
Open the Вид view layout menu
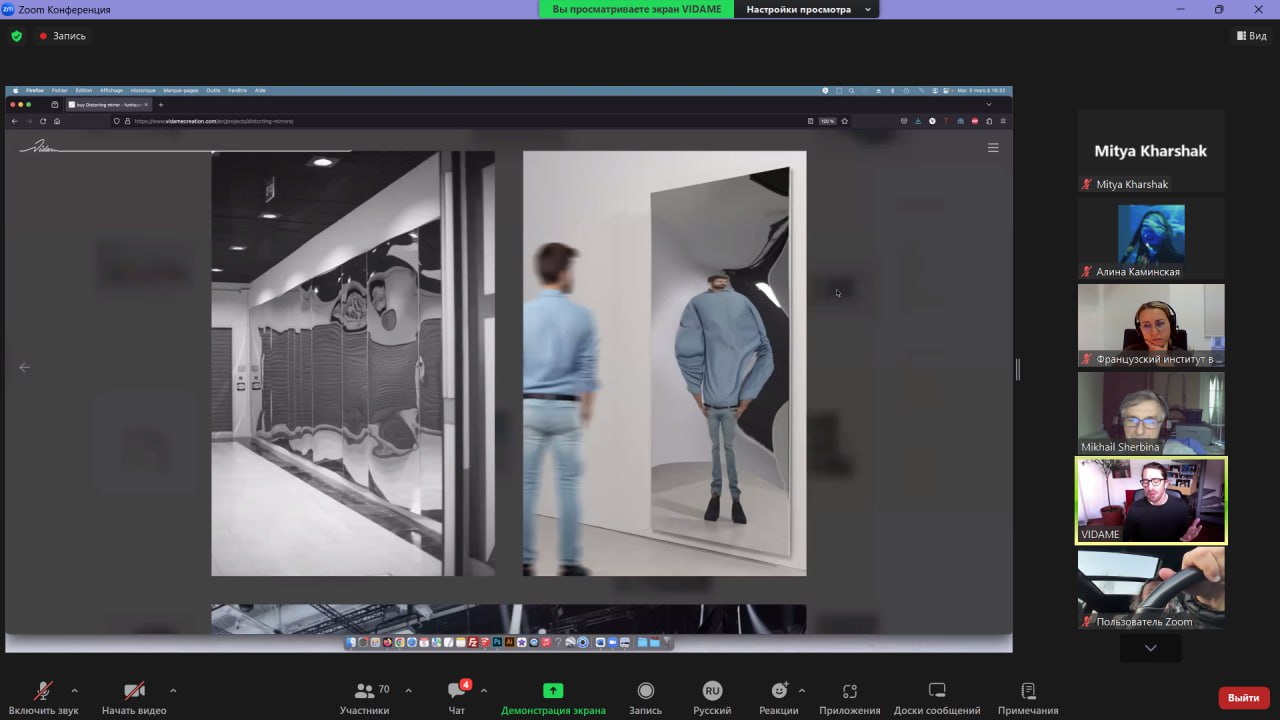pyautogui.click(x=1251, y=36)
